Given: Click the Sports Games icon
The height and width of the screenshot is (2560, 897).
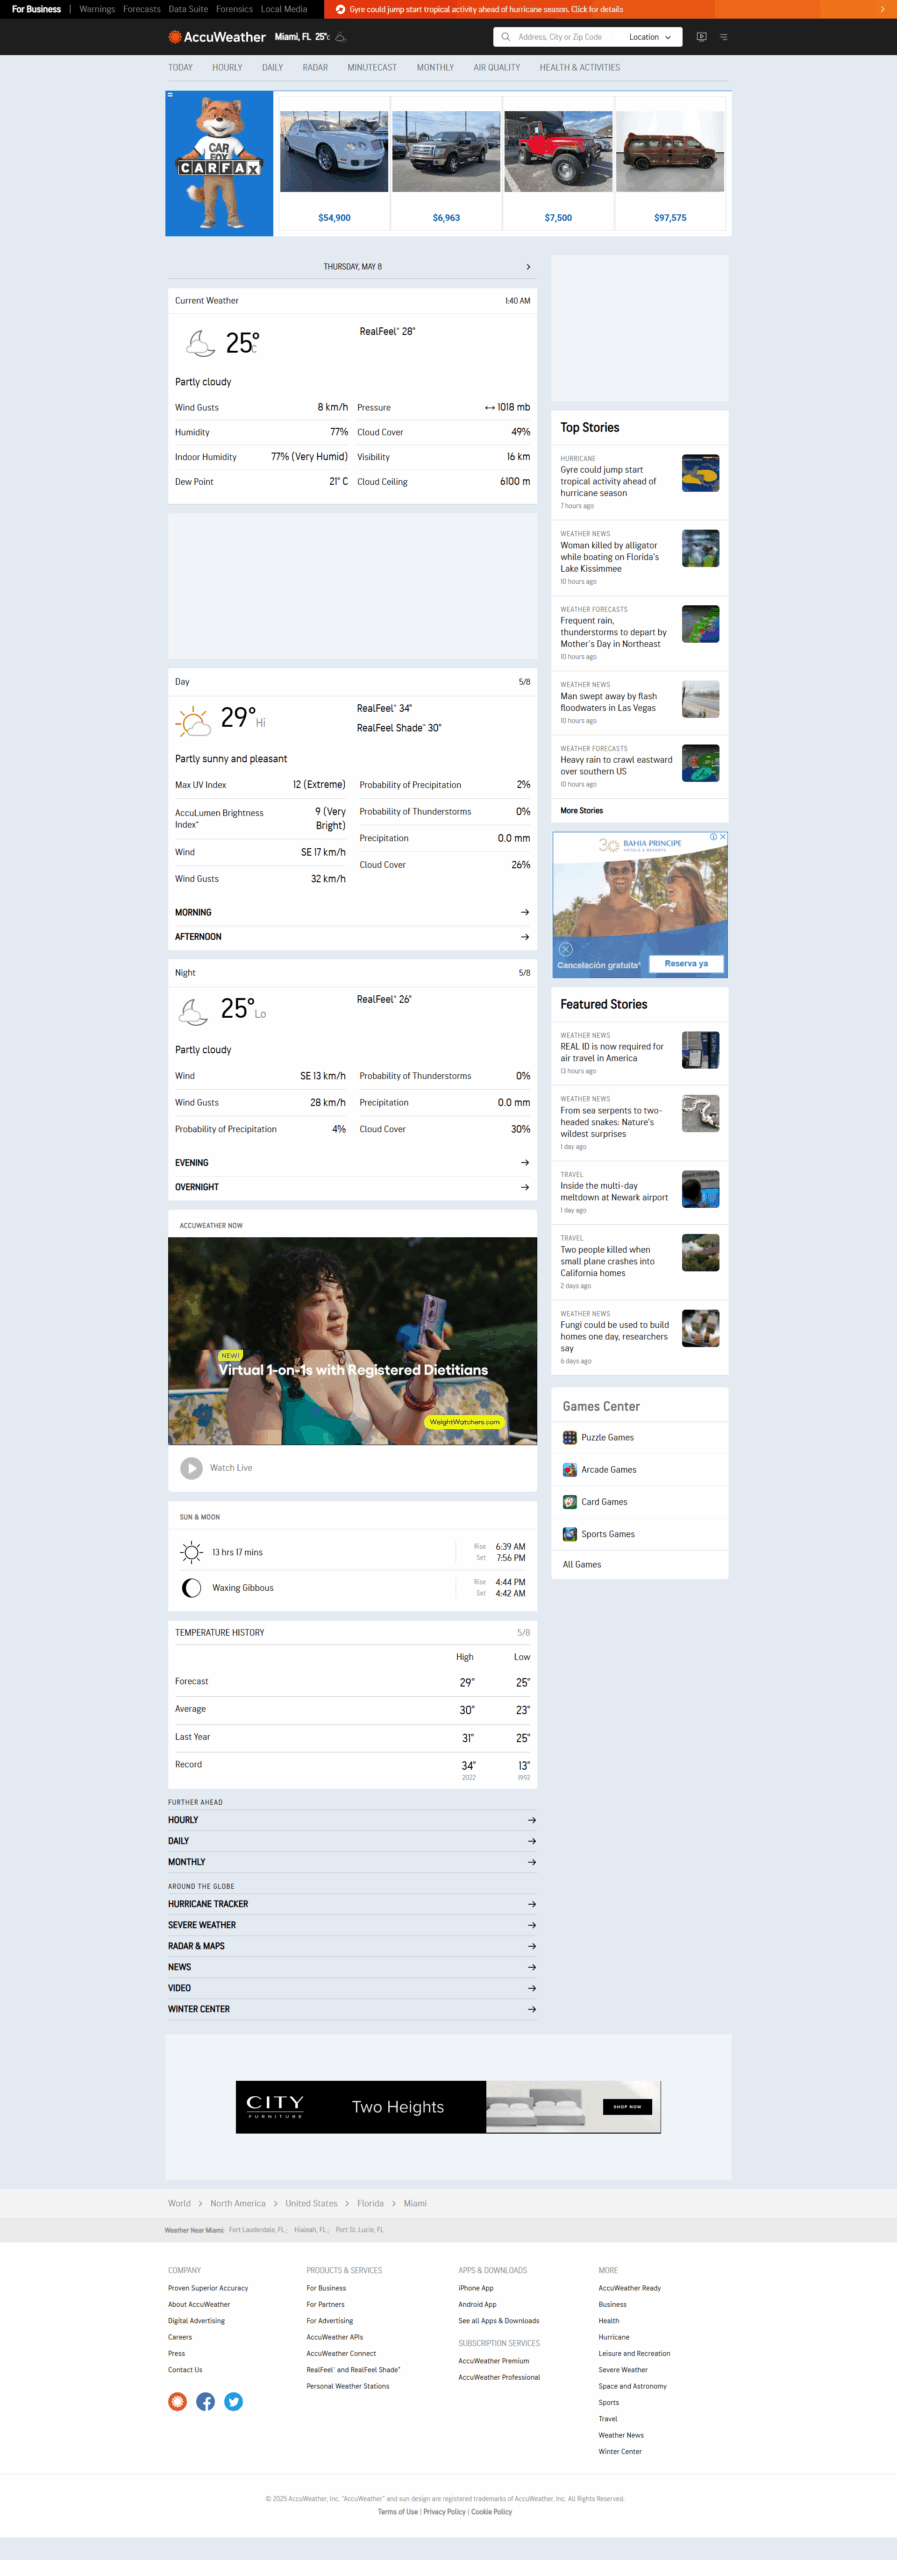Looking at the screenshot, I should click(x=569, y=1533).
